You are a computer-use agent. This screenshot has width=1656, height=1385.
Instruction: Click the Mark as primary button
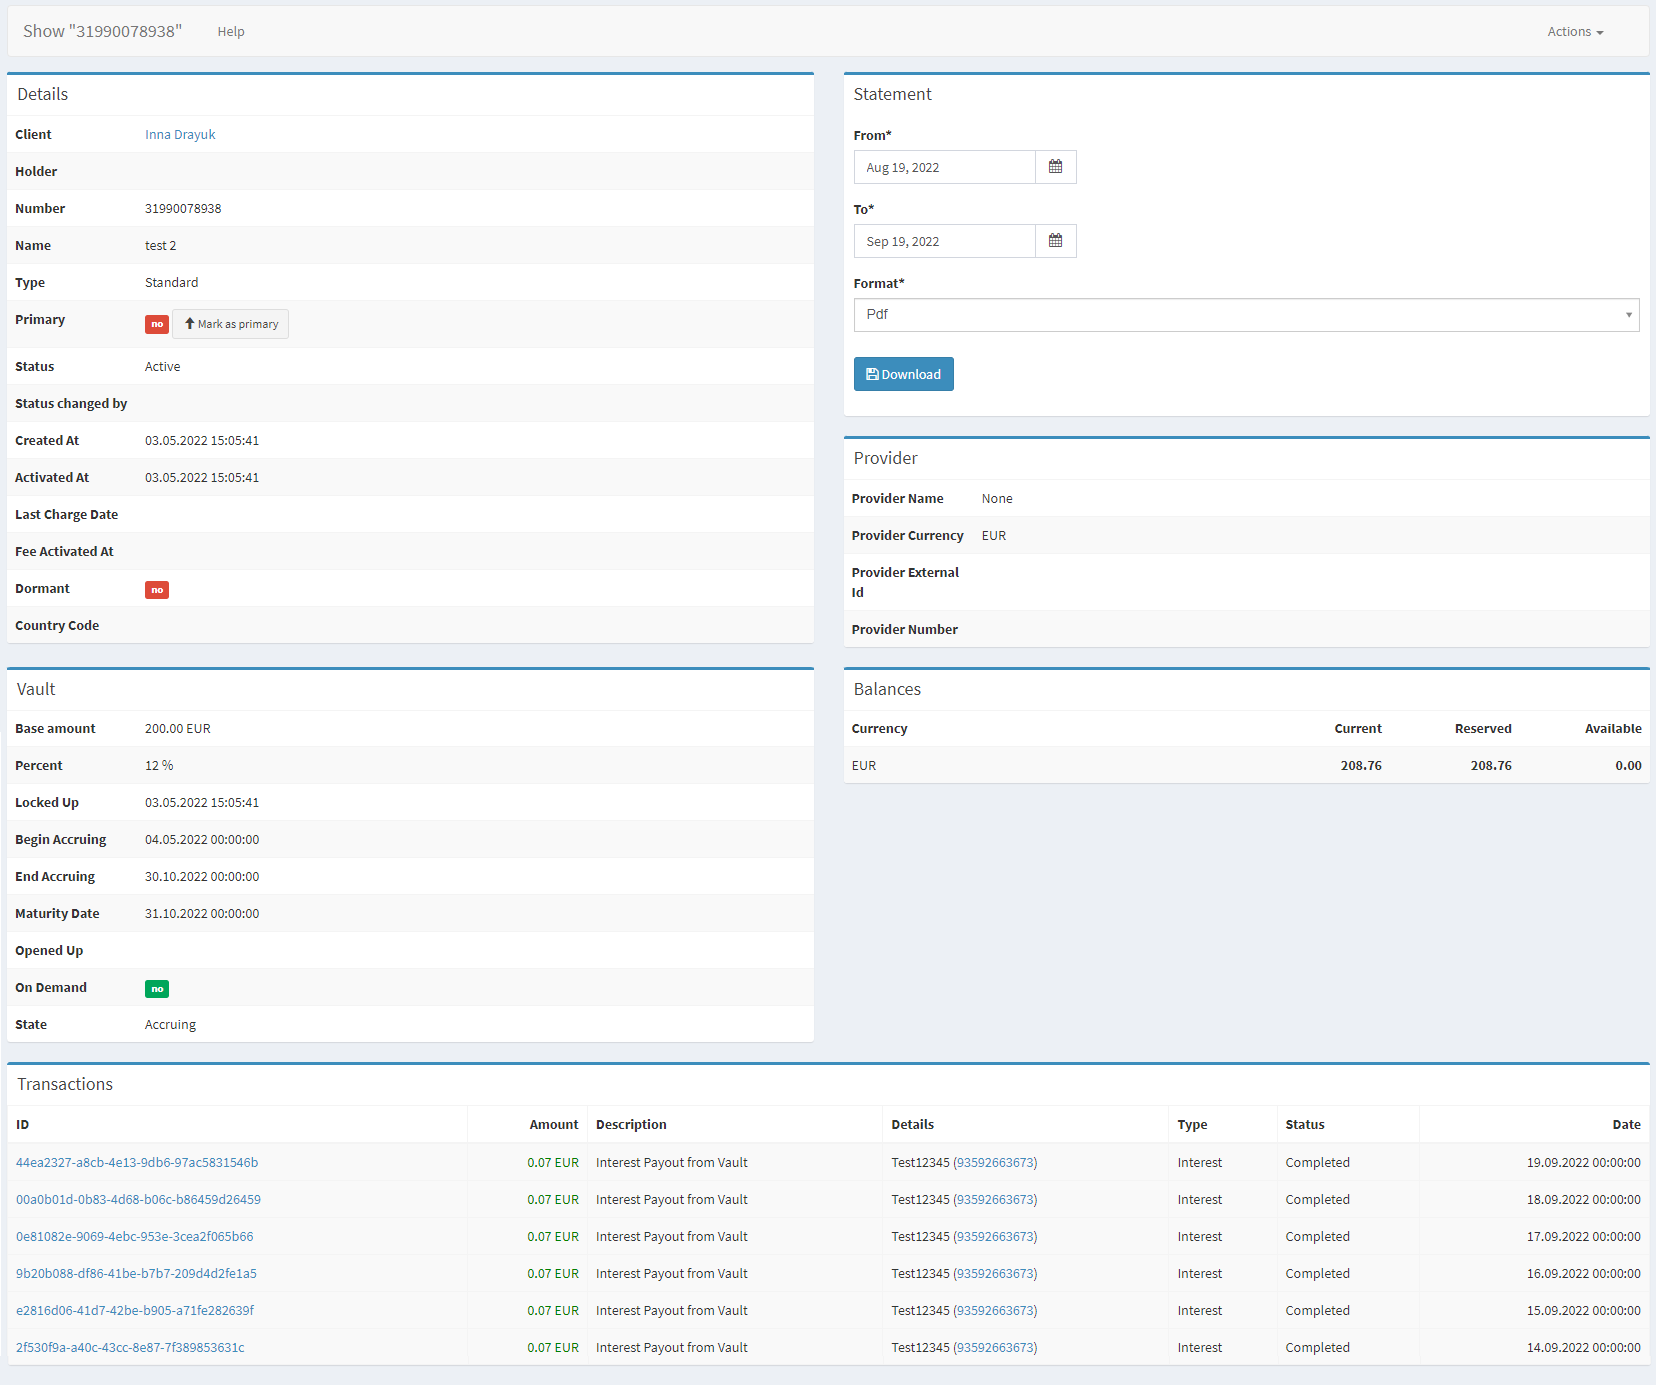click(231, 324)
